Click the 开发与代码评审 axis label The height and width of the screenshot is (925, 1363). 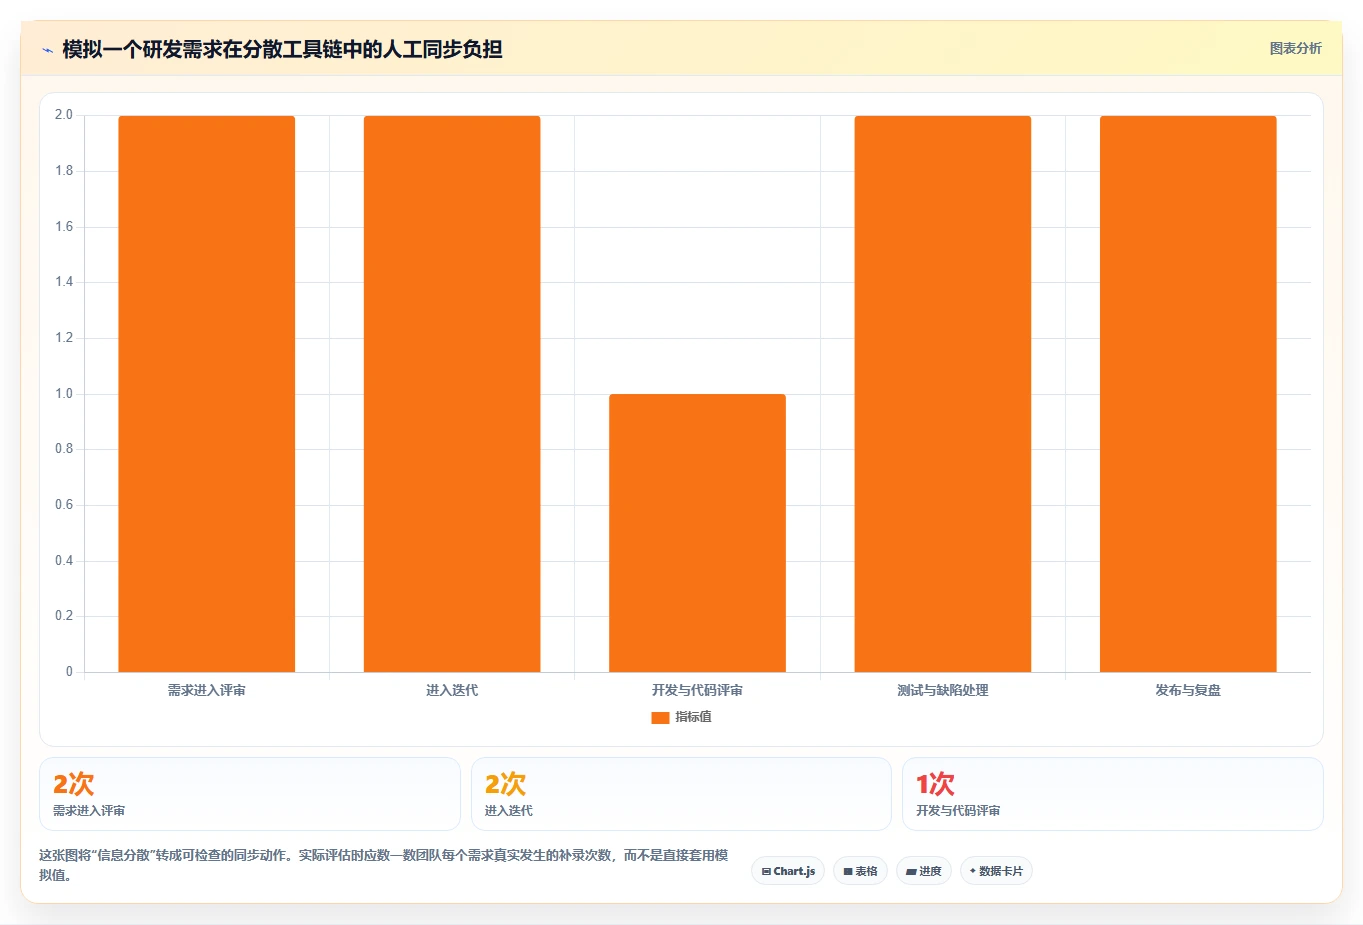697,690
